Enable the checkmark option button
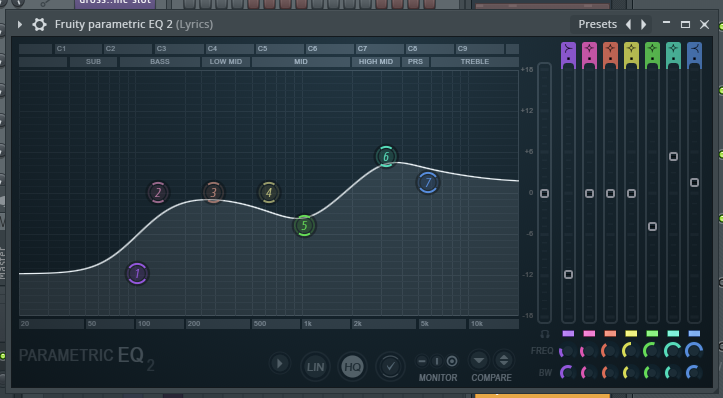 pyautogui.click(x=390, y=367)
